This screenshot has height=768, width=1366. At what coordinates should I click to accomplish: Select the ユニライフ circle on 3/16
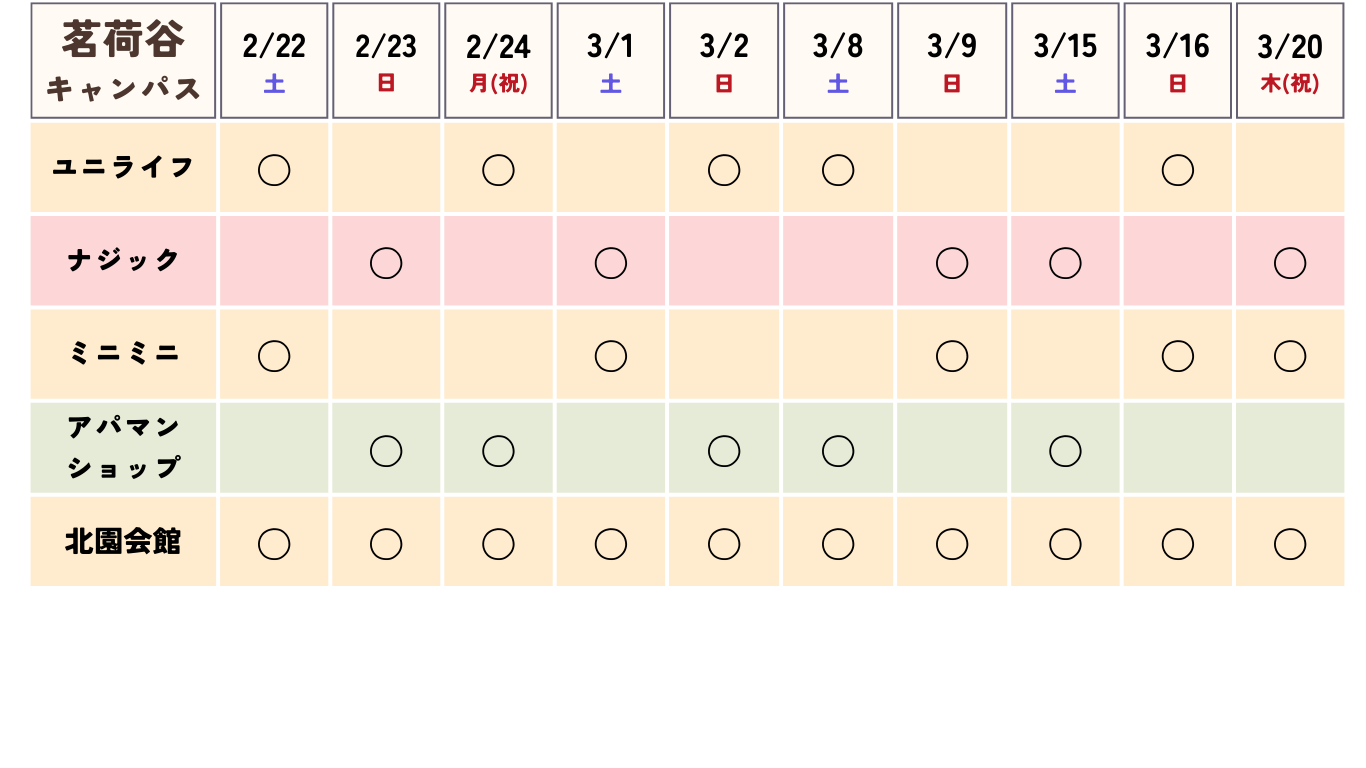click(x=1178, y=170)
